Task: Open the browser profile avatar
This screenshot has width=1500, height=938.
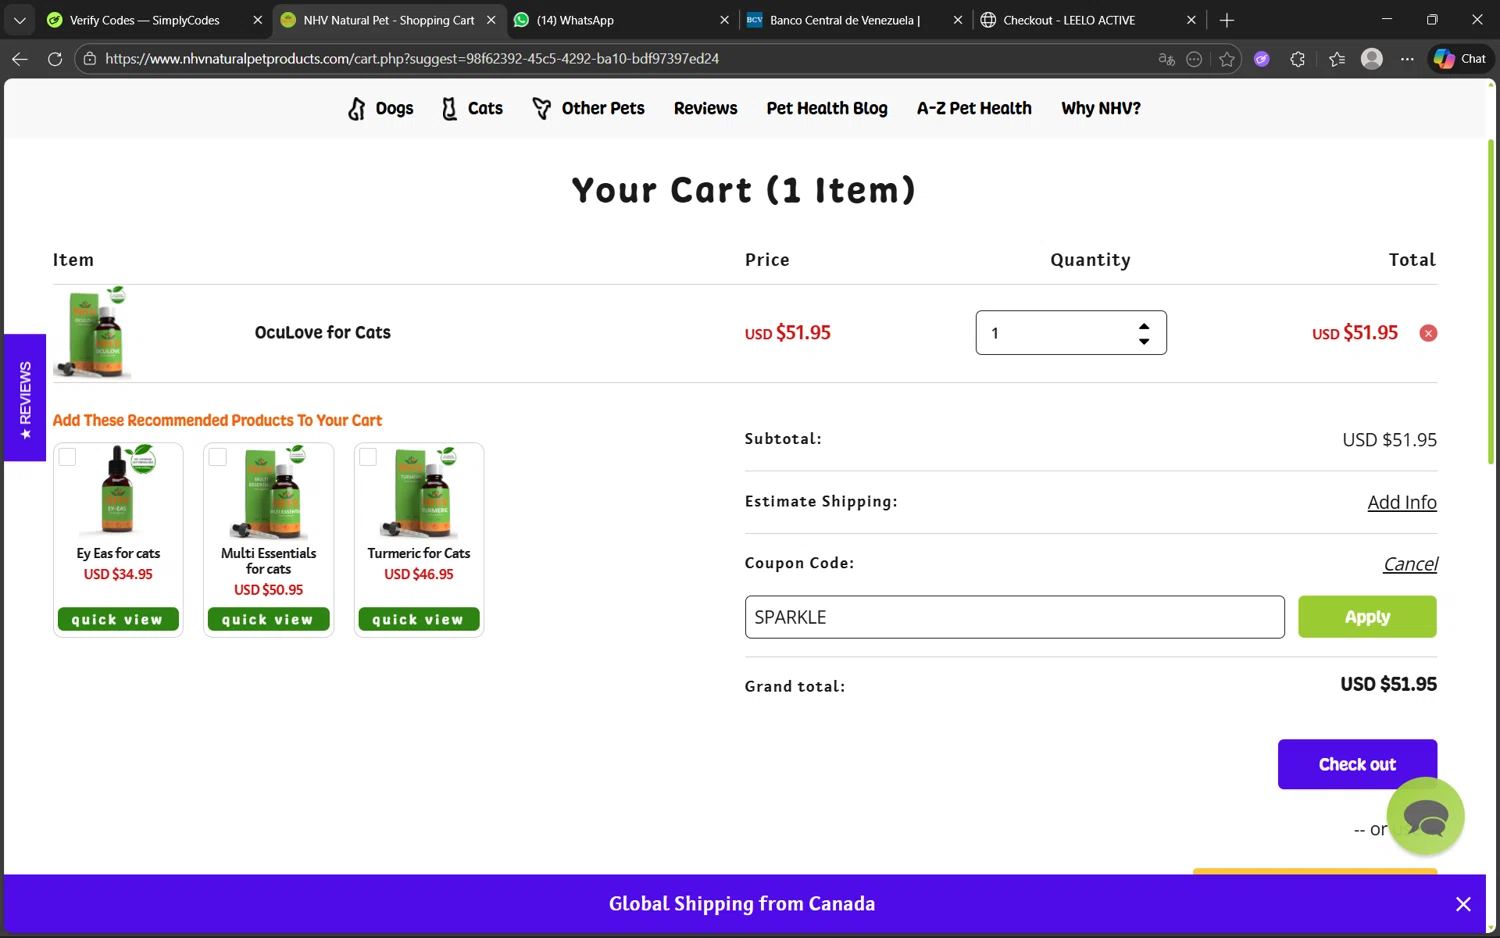Action: pyautogui.click(x=1372, y=59)
